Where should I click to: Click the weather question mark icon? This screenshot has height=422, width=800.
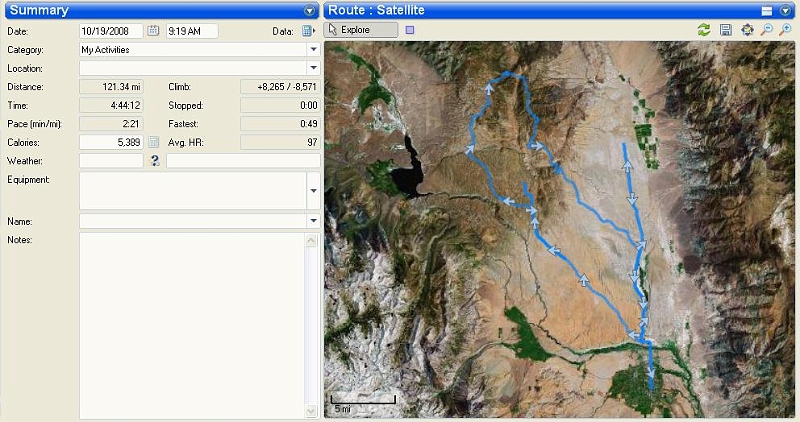pos(155,161)
